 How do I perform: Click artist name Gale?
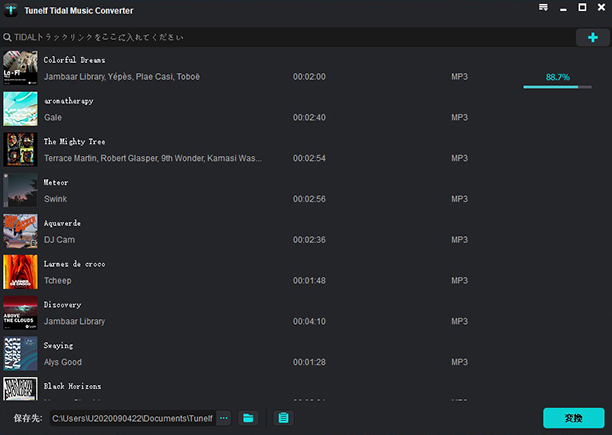coord(53,117)
